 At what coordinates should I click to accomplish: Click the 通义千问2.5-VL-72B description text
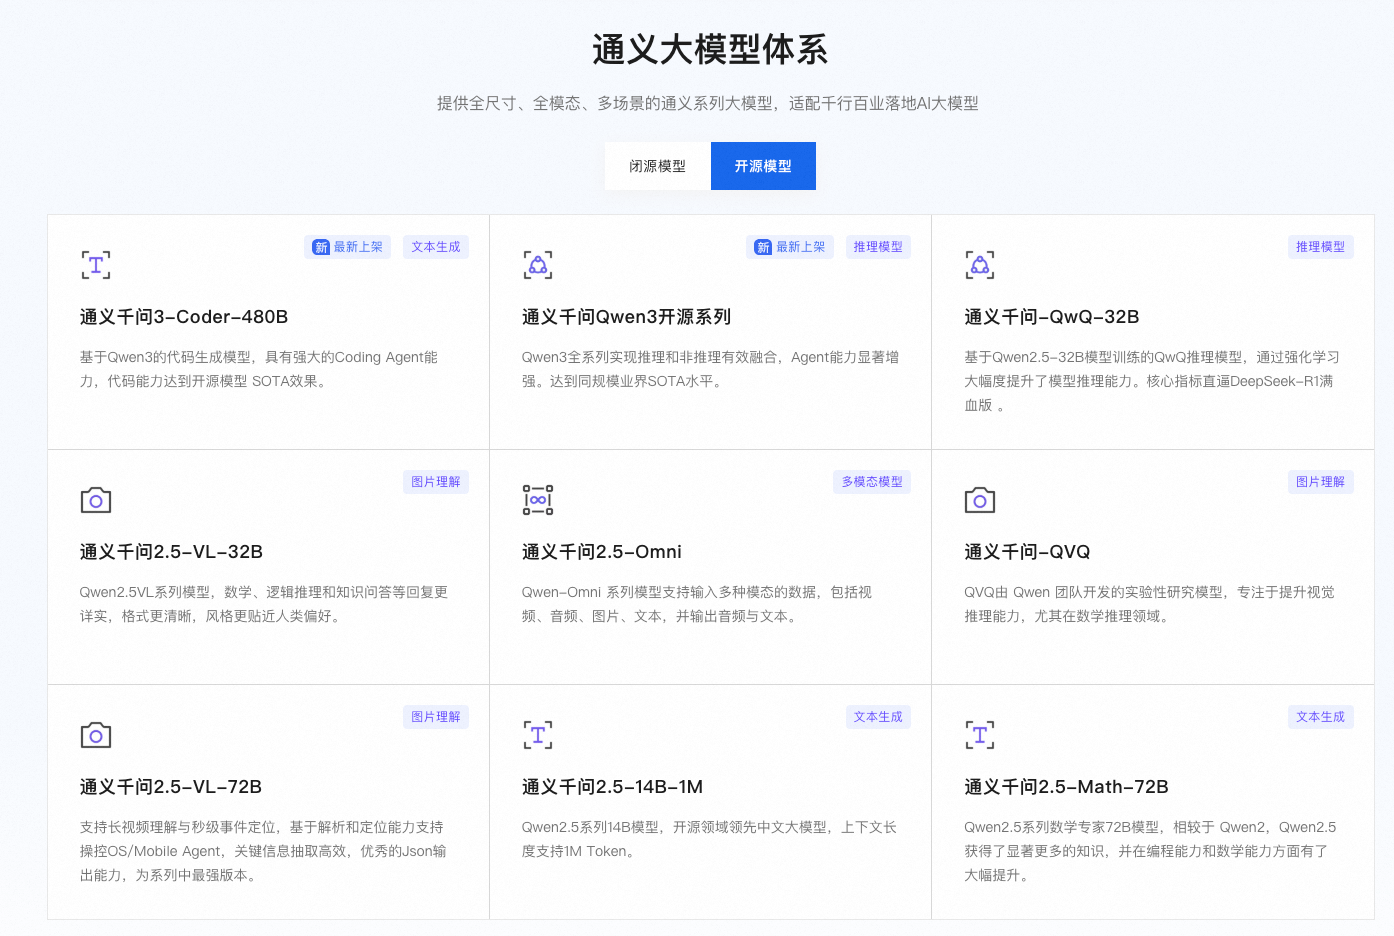point(263,851)
